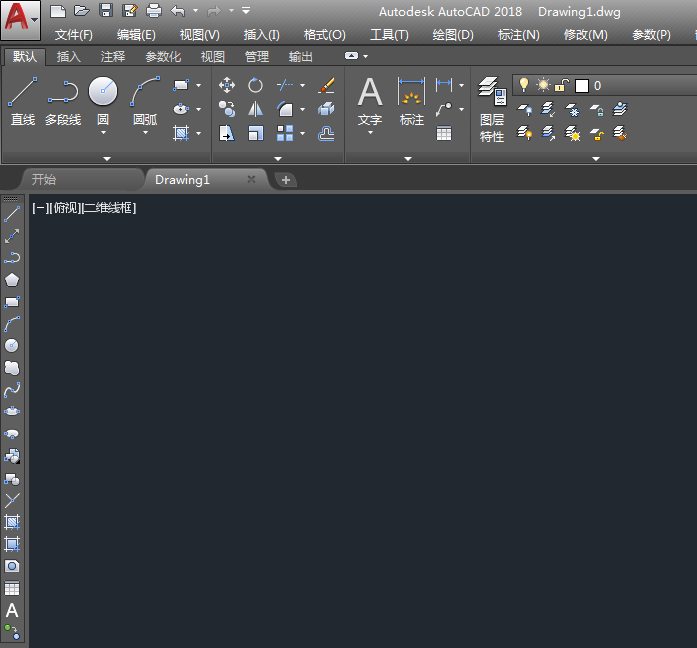Image resolution: width=697 pixels, height=648 pixels.
Task: Switch to the 插入 ribbon tab
Action: point(69,56)
